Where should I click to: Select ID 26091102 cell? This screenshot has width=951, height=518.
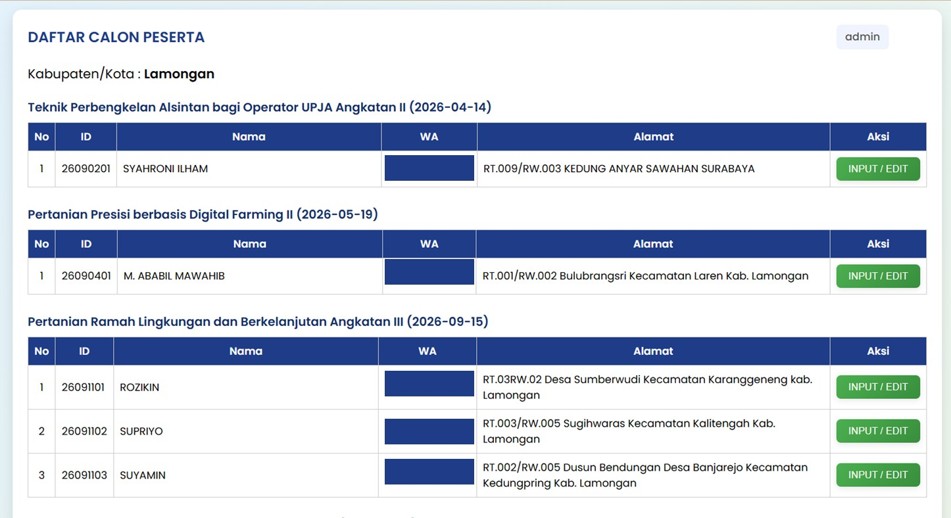(84, 431)
